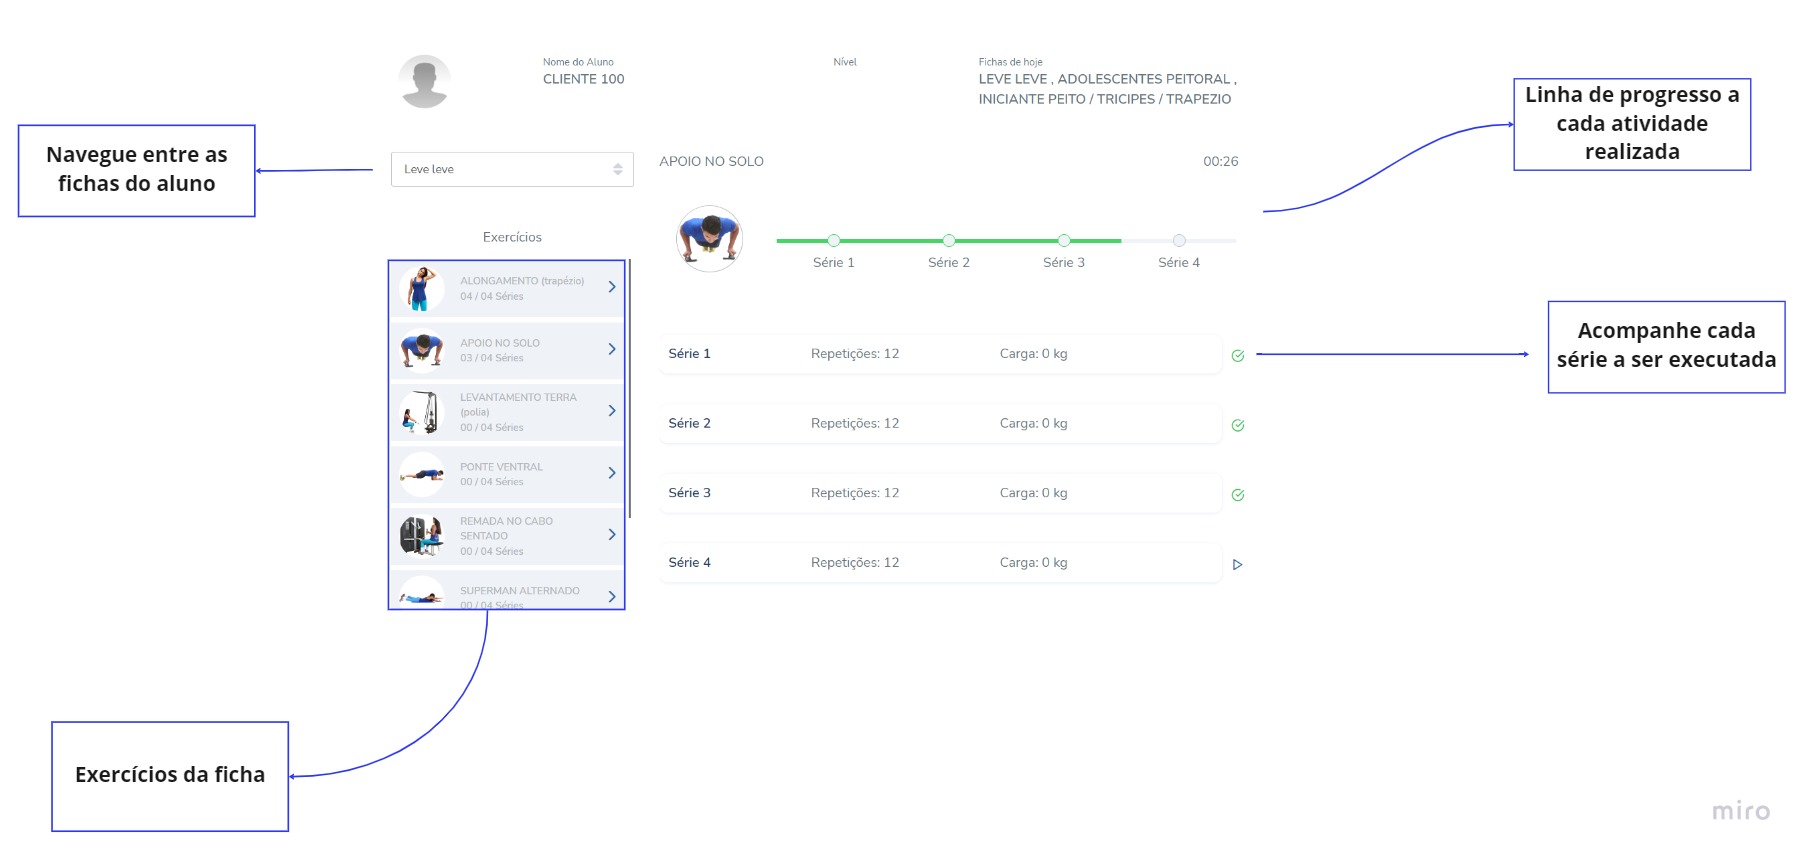1812x862 pixels.
Task: Click the Alongamento exercise thumbnail
Action: point(422,288)
